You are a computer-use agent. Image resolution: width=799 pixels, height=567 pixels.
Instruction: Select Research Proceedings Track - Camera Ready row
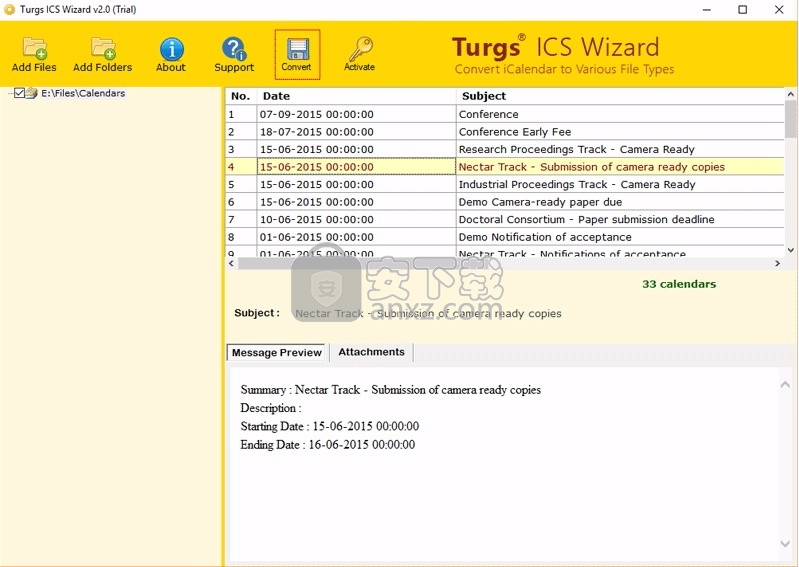point(505,149)
